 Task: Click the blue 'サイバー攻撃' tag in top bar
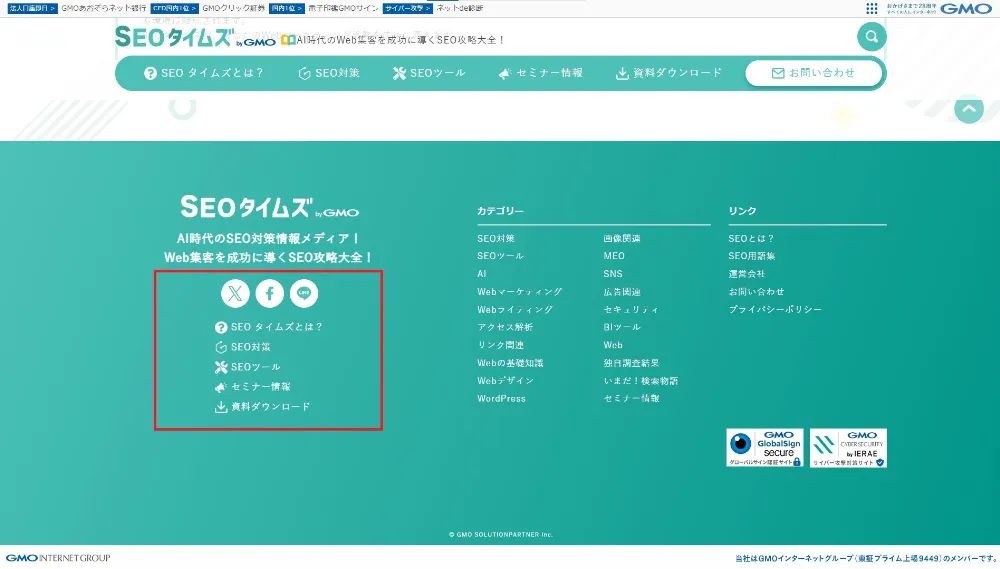tap(408, 8)
